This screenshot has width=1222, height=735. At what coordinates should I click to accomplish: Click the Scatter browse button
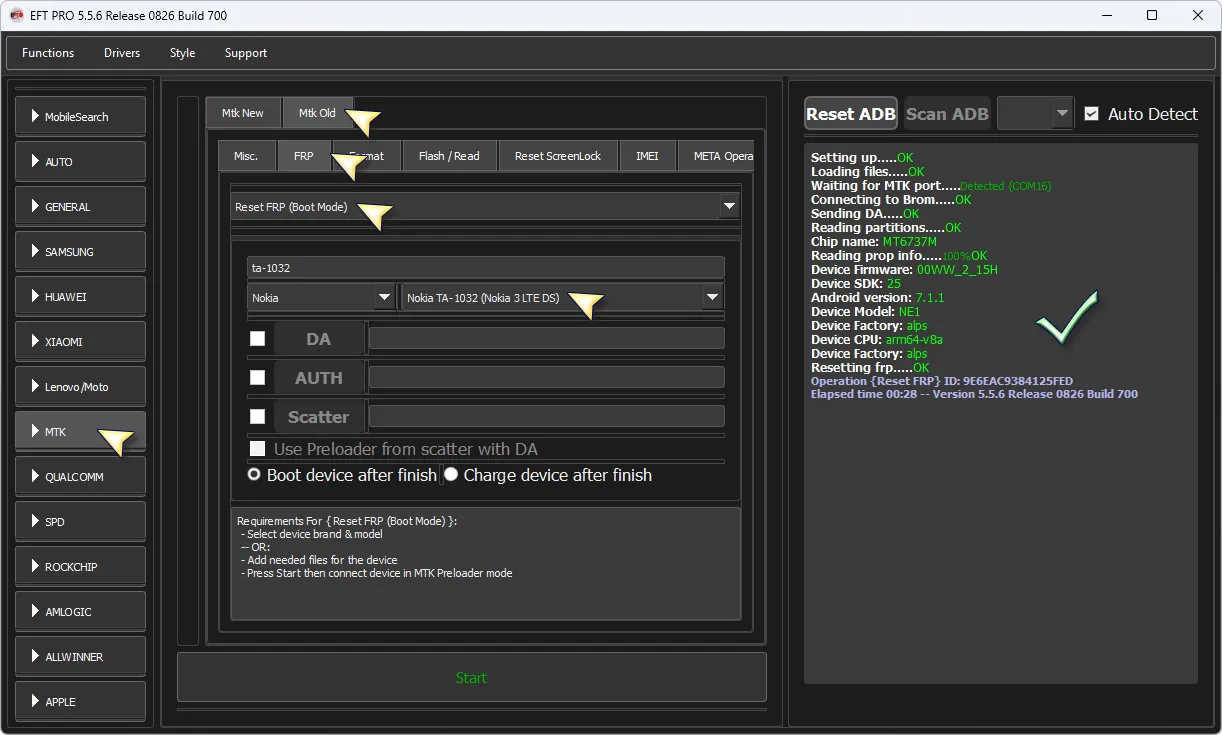pos(319,417)
